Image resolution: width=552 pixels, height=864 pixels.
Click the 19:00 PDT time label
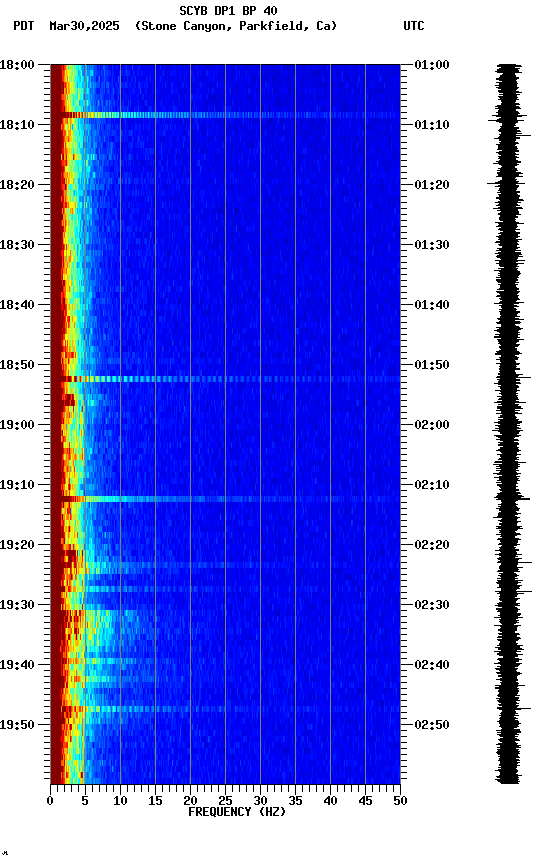coord(17,425)
